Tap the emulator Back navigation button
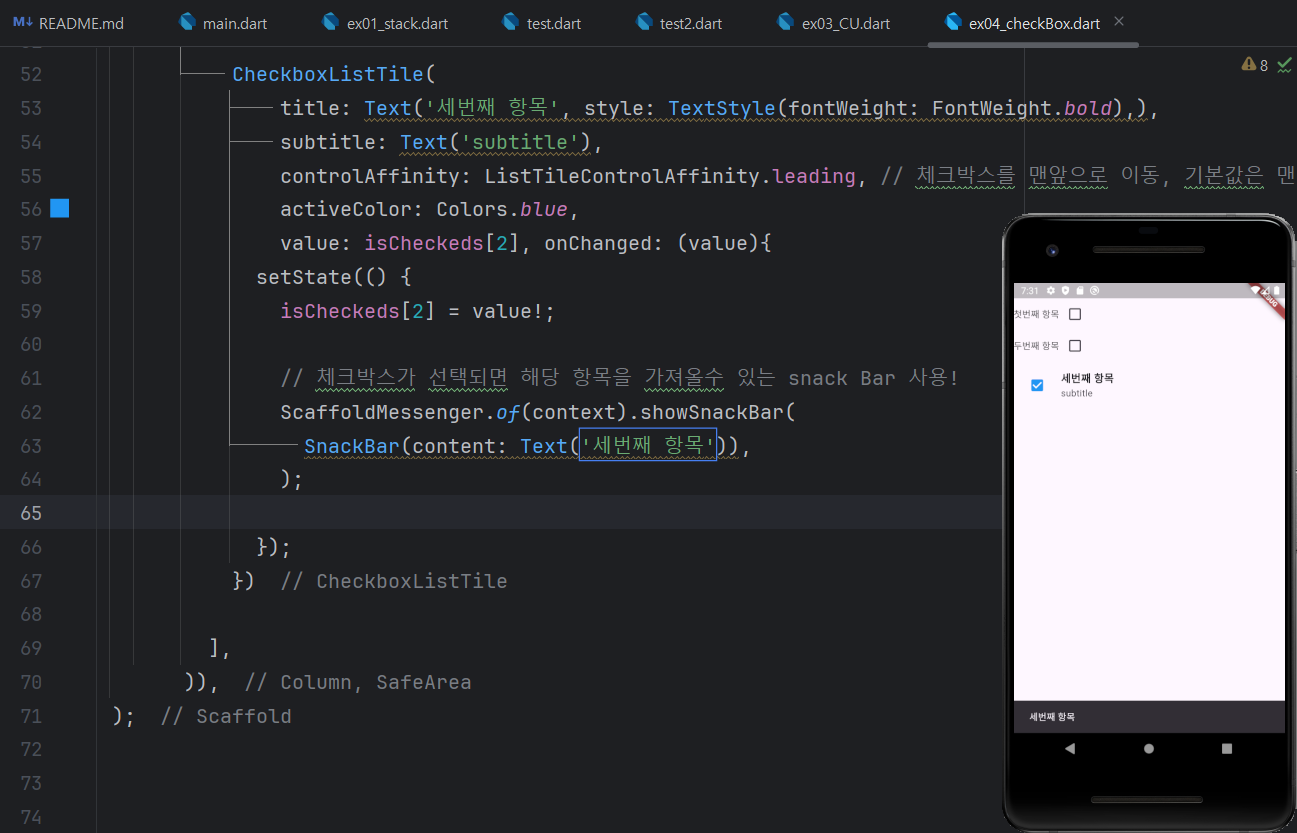Image resolution: width=1297 pixels, height=833 pixels. tap(1070, 748)
